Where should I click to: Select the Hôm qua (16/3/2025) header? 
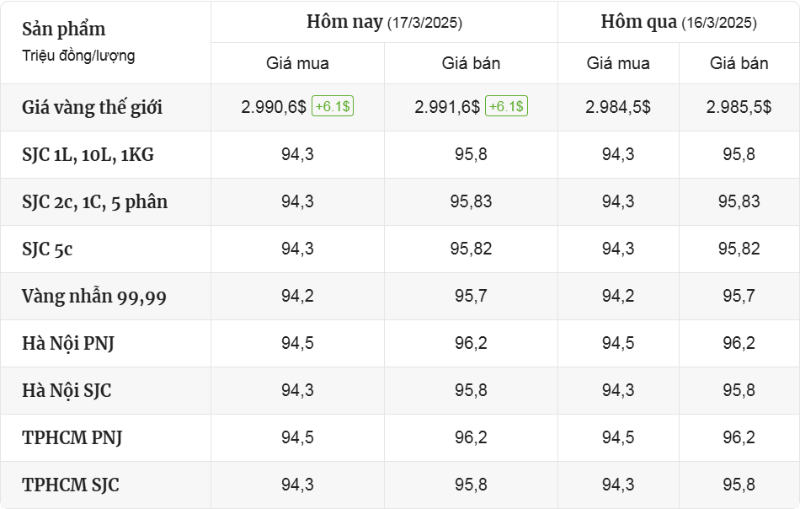point(679,22)
